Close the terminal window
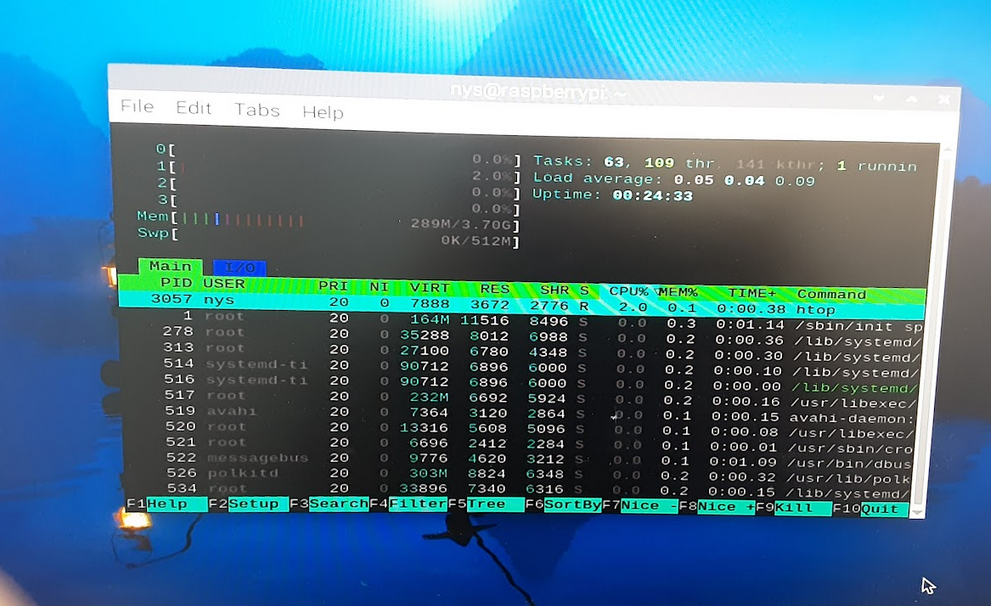991x606 pixels. click(x=944, y=99)
